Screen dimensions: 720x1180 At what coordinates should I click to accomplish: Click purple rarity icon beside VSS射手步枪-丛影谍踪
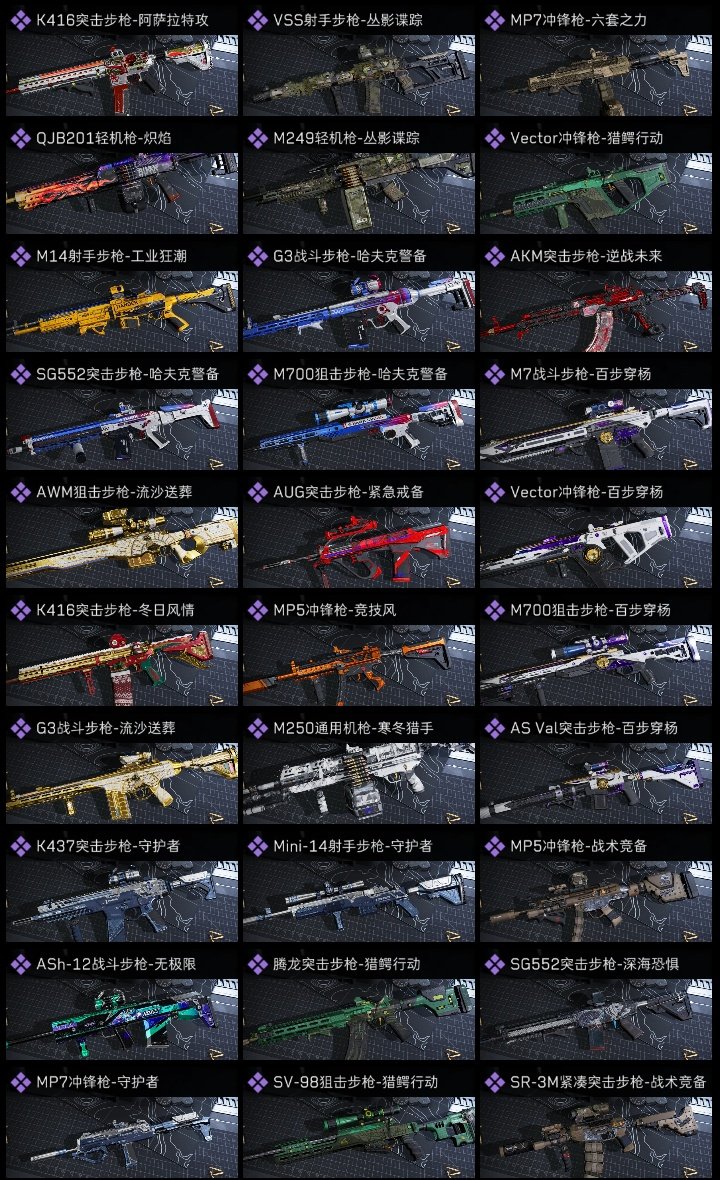pos(257,20)
